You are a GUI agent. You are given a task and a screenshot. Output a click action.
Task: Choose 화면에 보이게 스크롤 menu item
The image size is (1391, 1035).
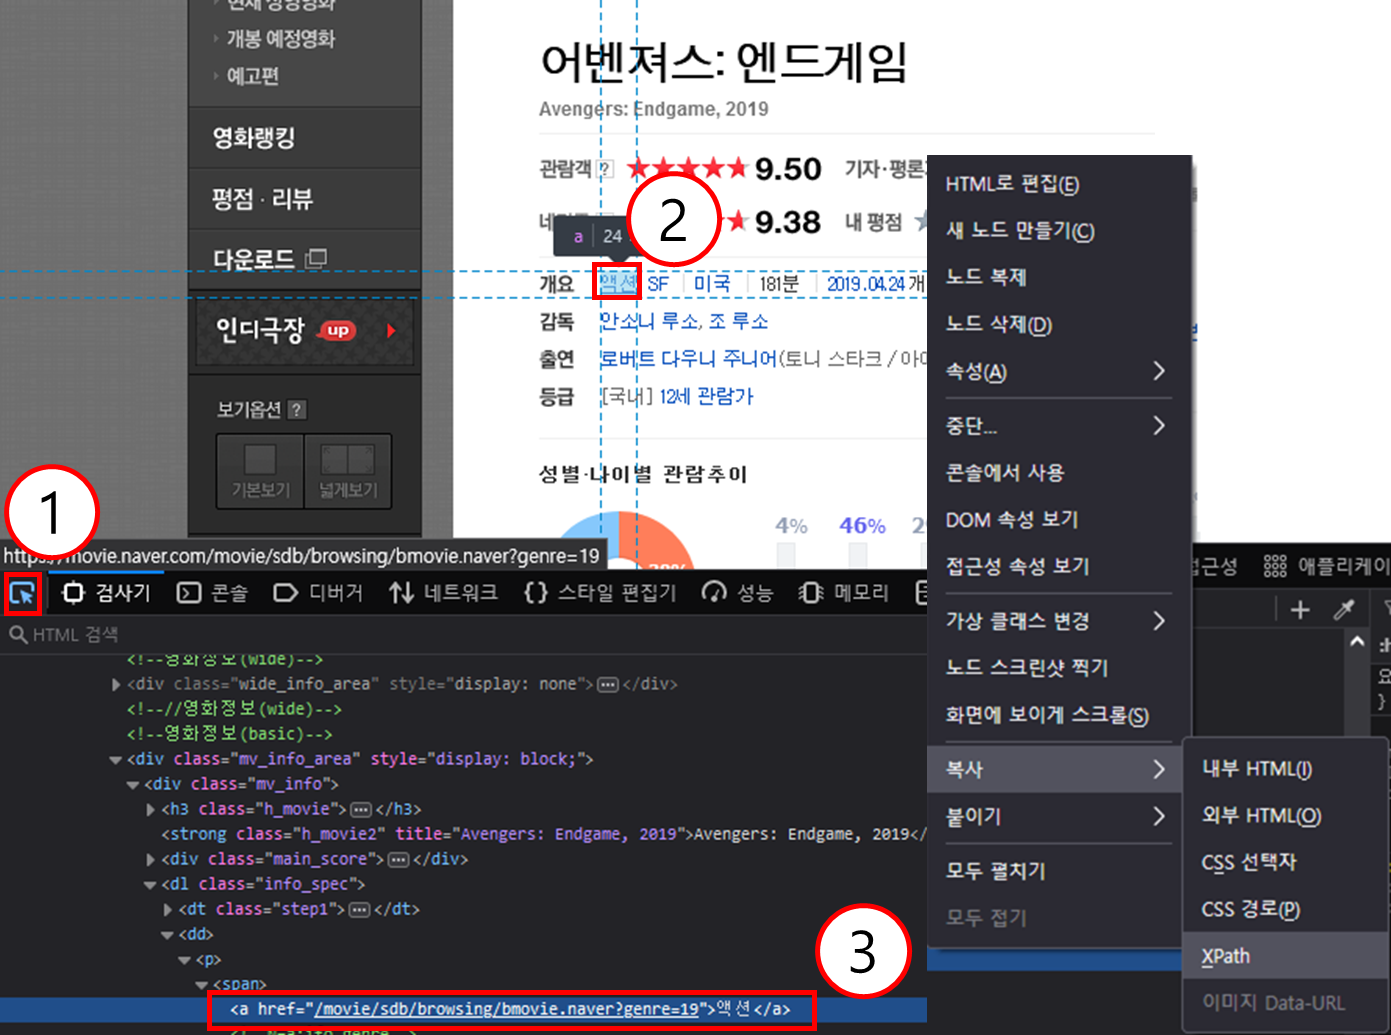tap(1060, 715)
